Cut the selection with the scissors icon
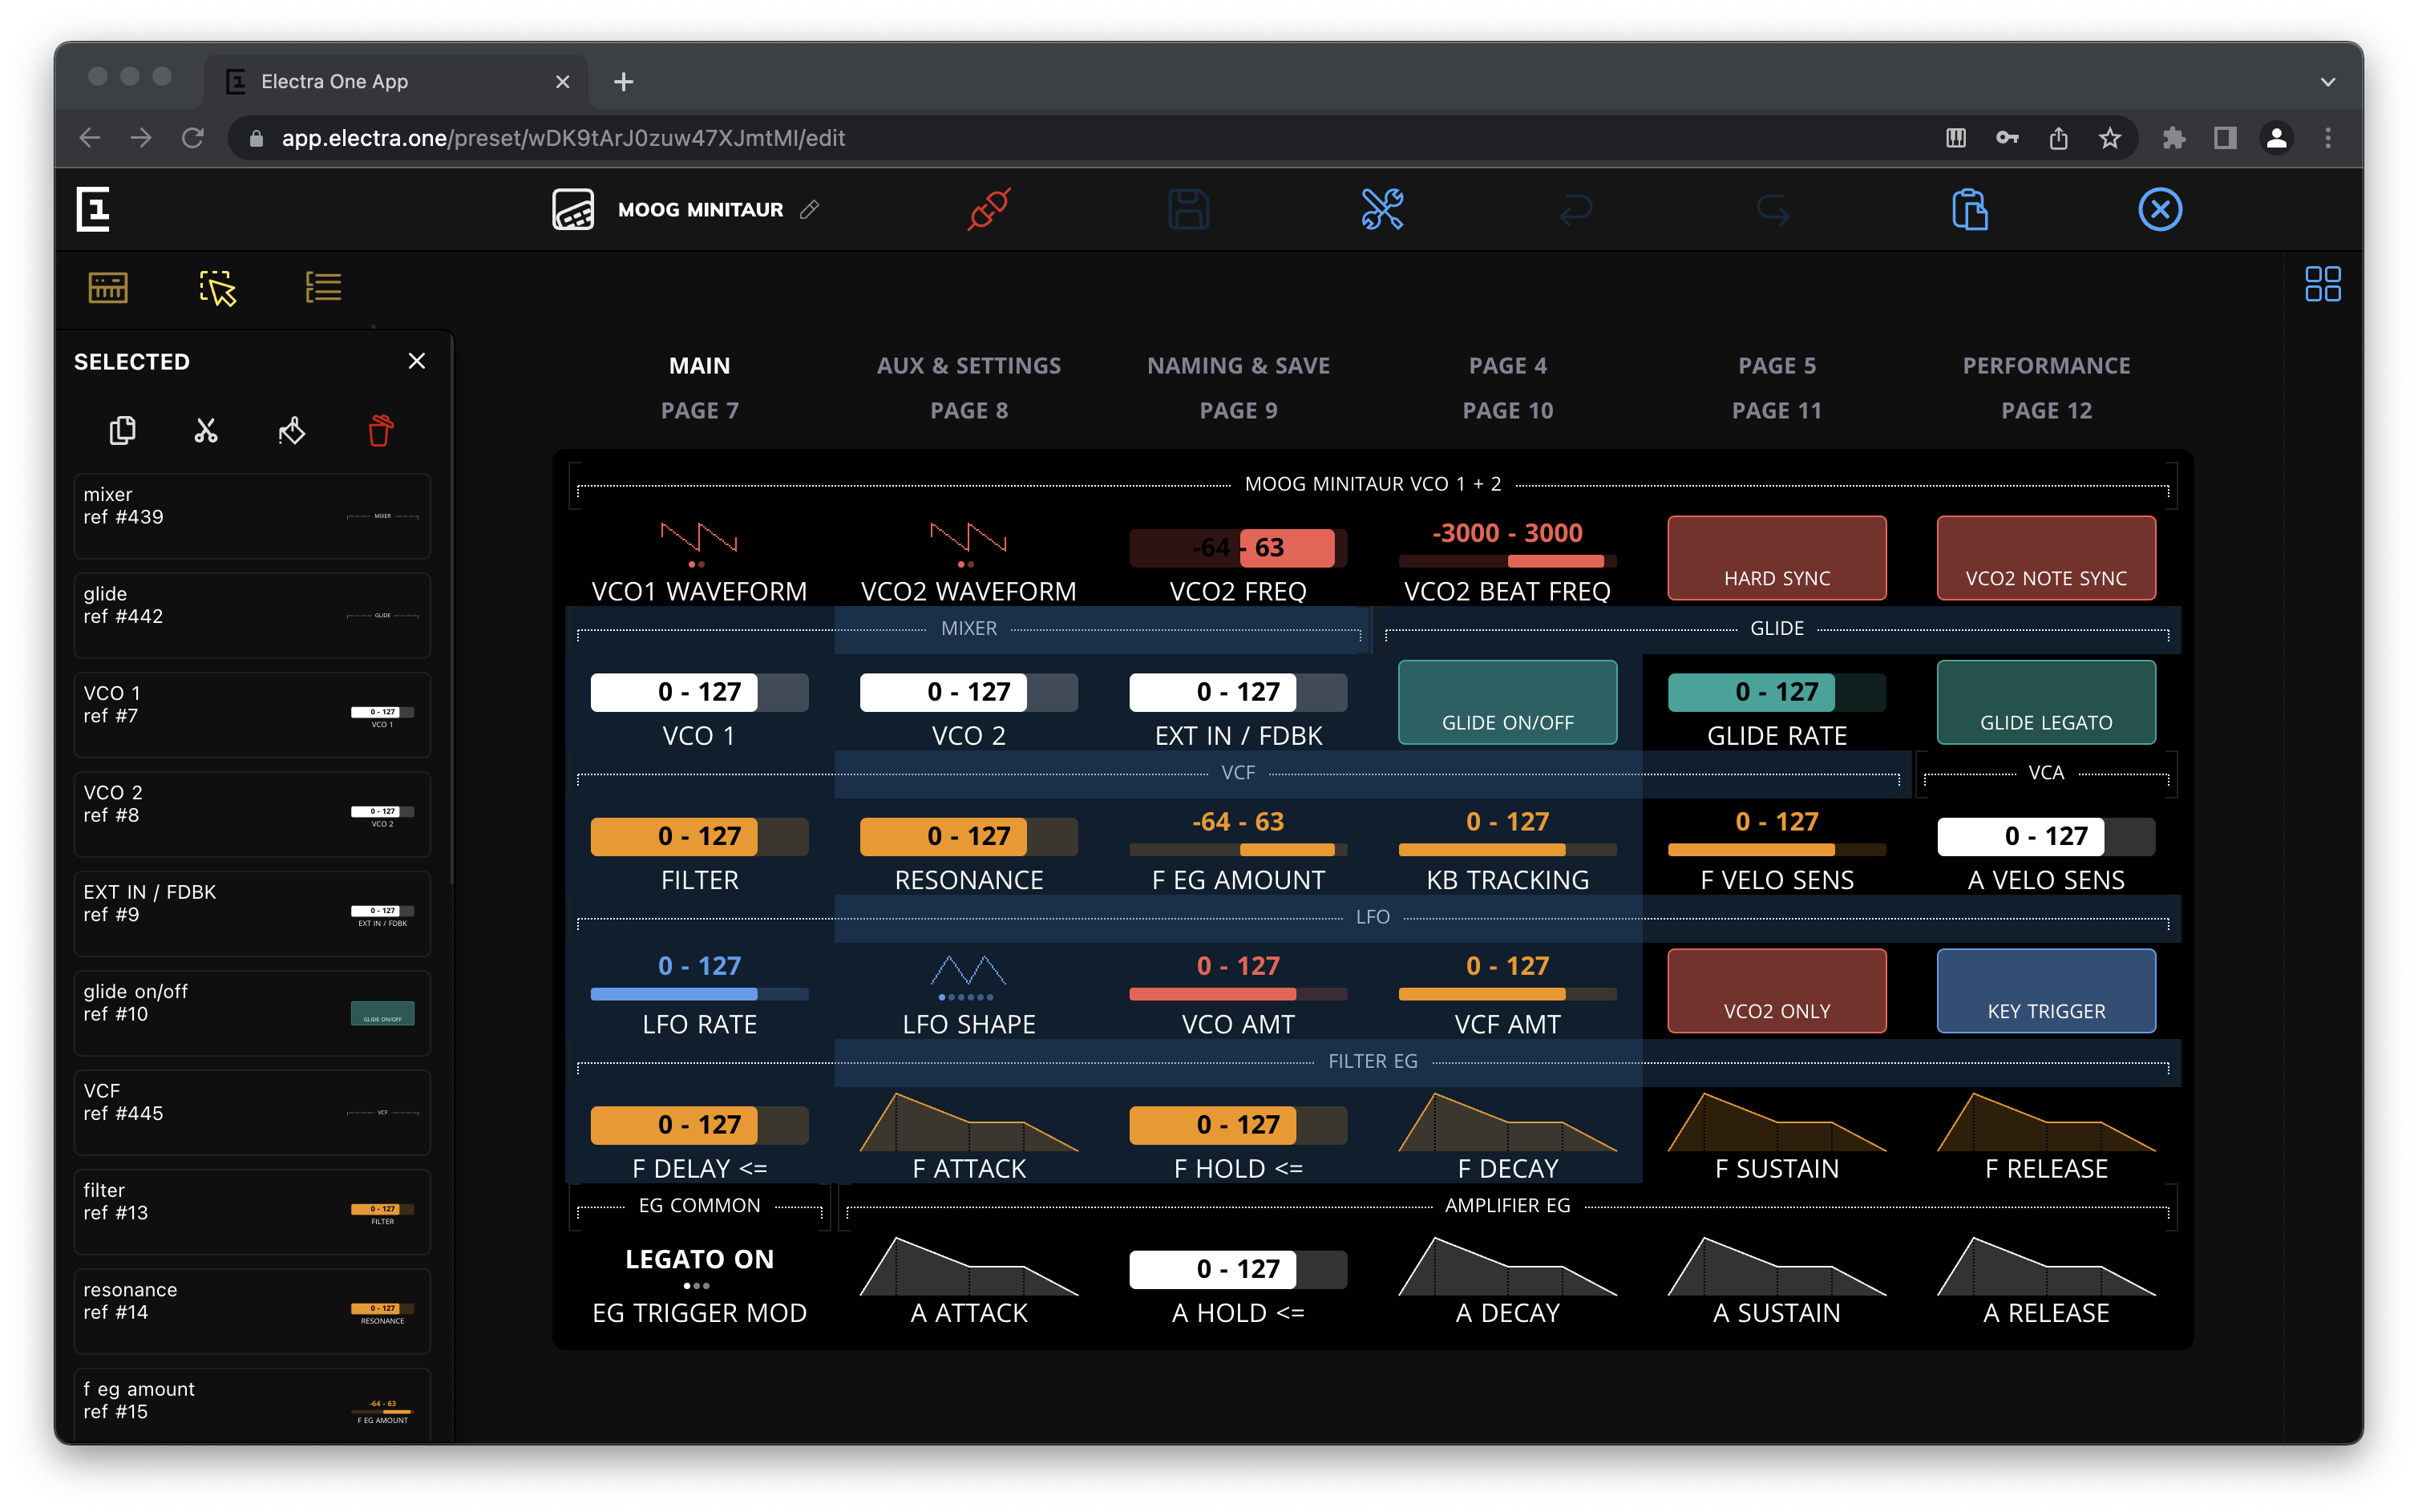This screenshot has height=1512, width=2418. point(206,430)
